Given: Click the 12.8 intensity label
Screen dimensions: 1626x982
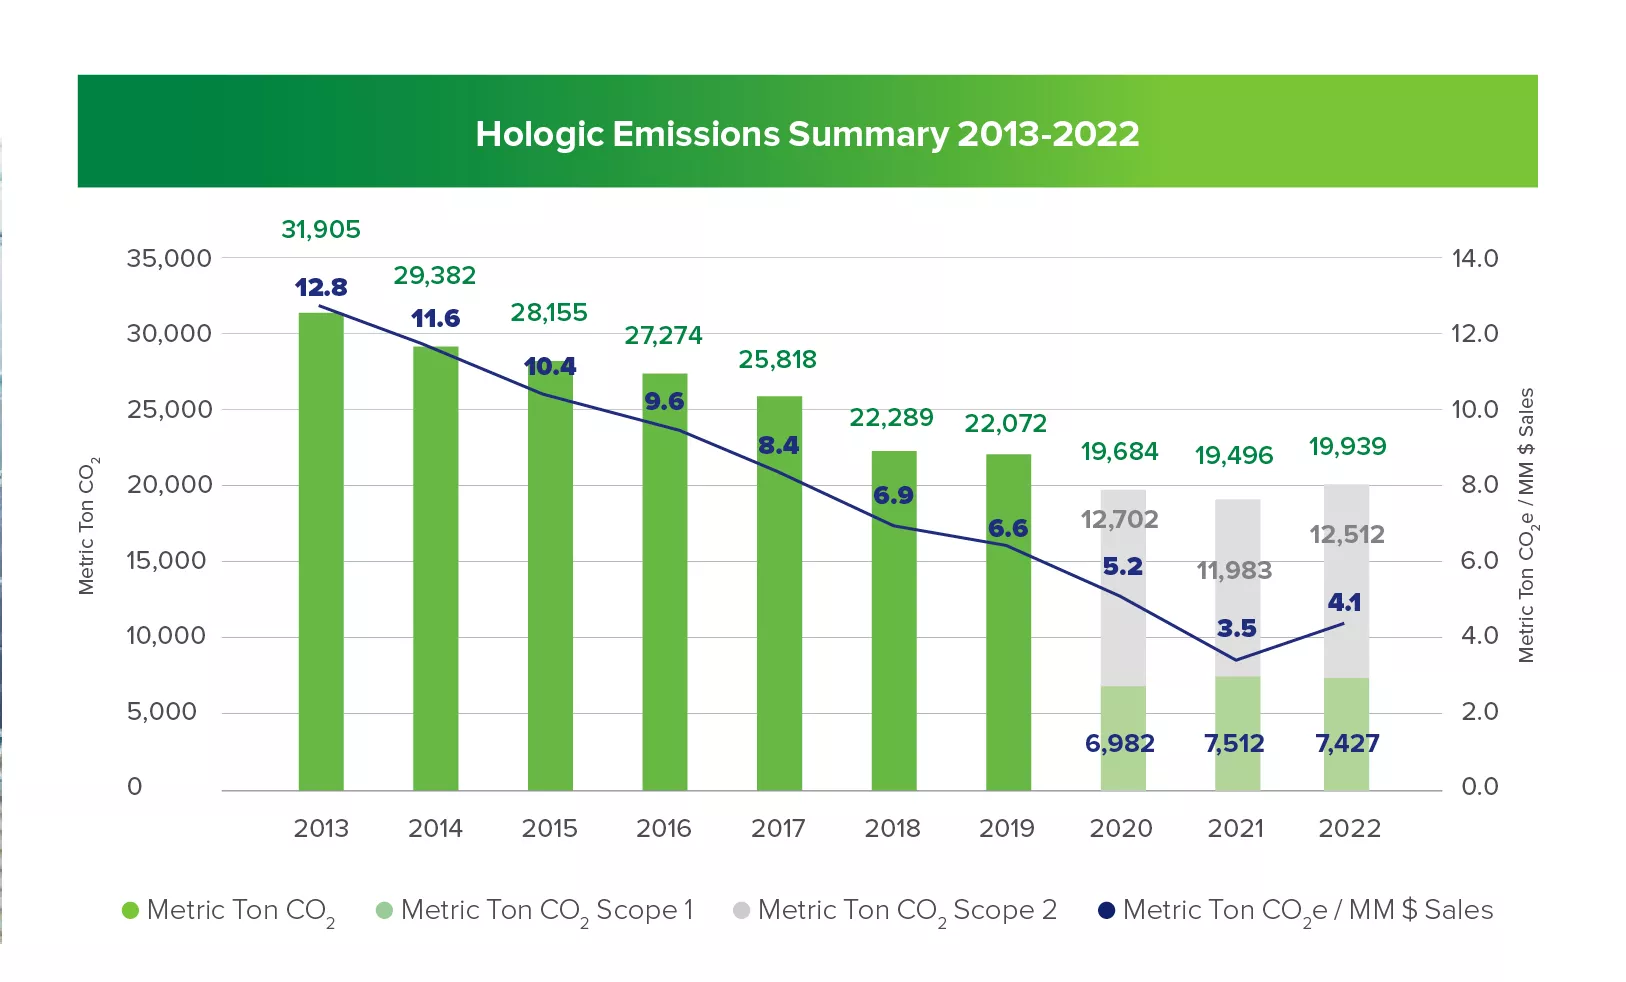Looking at the screenshot, I should pos(321,288).
